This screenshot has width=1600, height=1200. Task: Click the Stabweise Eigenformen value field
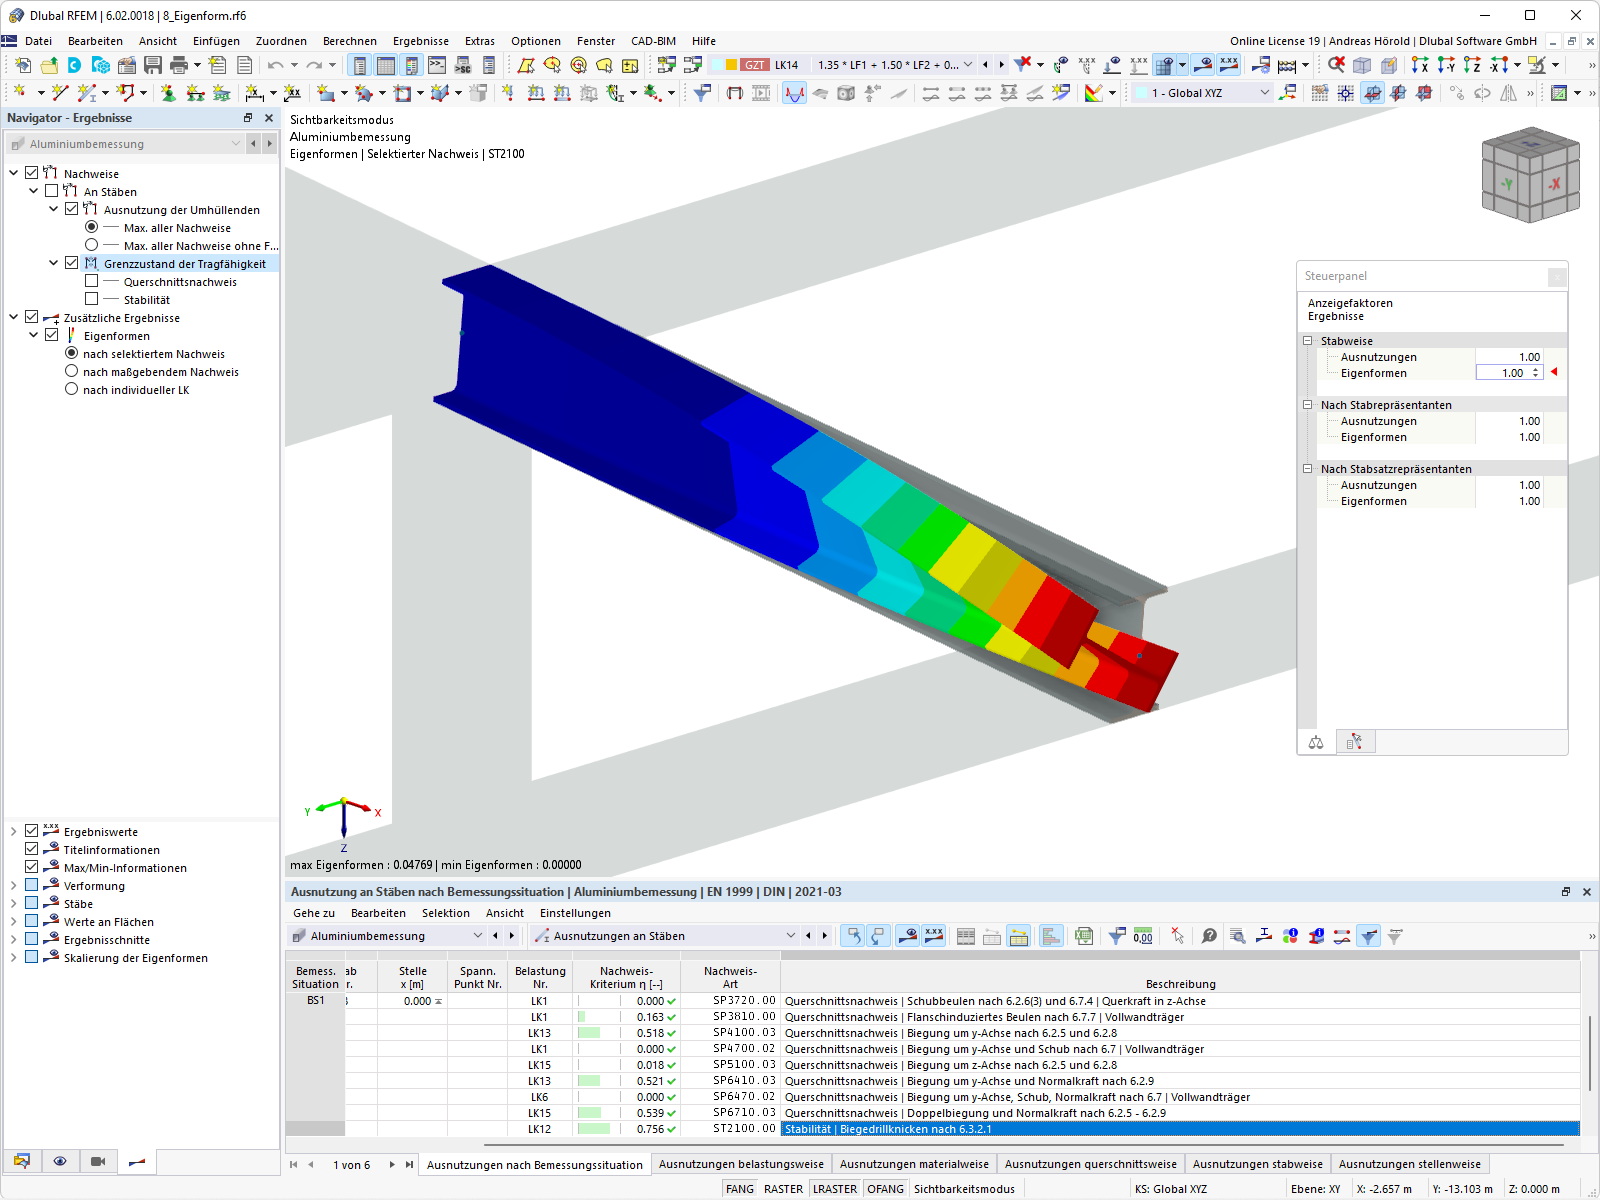click(1509, 373)
